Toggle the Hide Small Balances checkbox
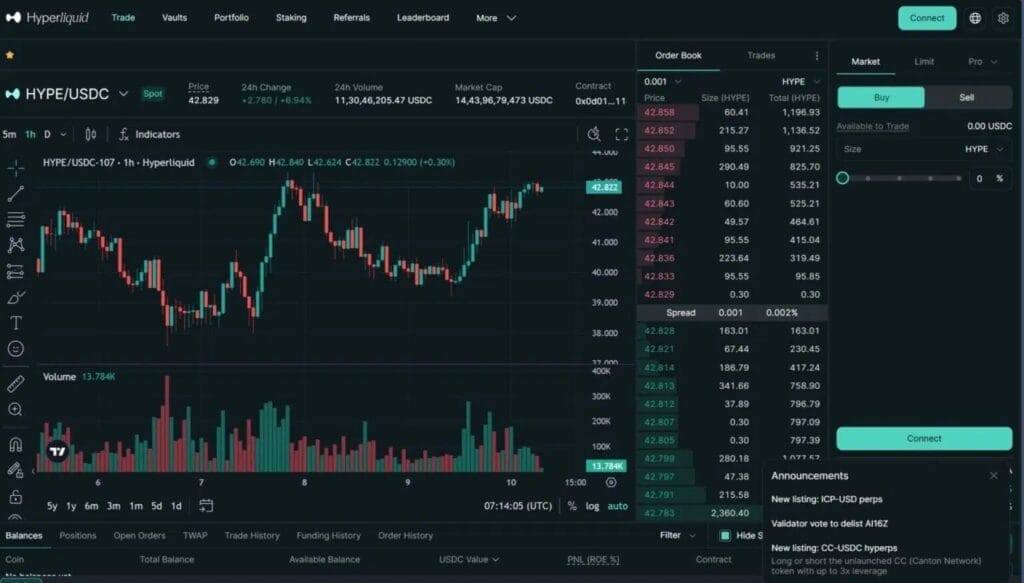The height and width of the screenshot is (583, 1024). pyautogui.click(x=725, y=536)
